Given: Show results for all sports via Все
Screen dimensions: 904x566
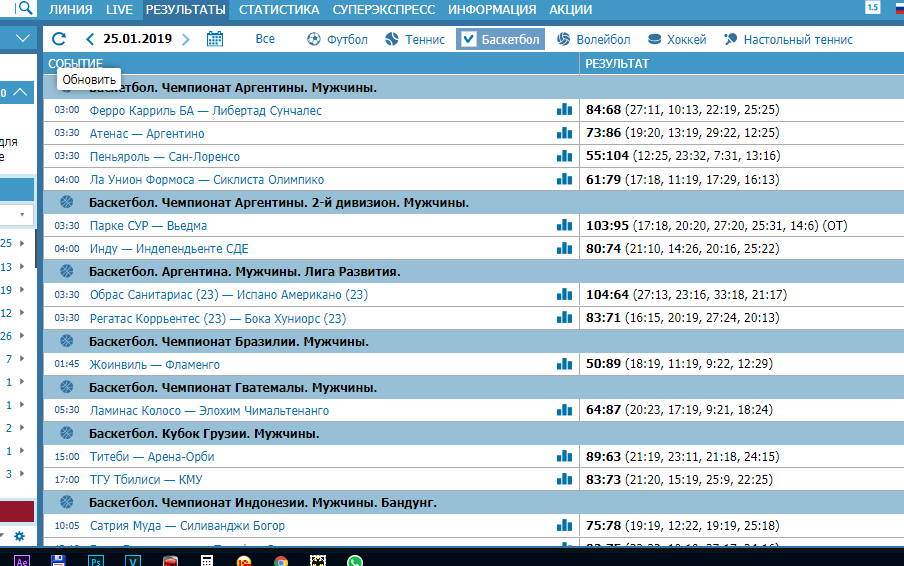Looking at the screenshot, I should pyautogui.click(x=265, y=40).
